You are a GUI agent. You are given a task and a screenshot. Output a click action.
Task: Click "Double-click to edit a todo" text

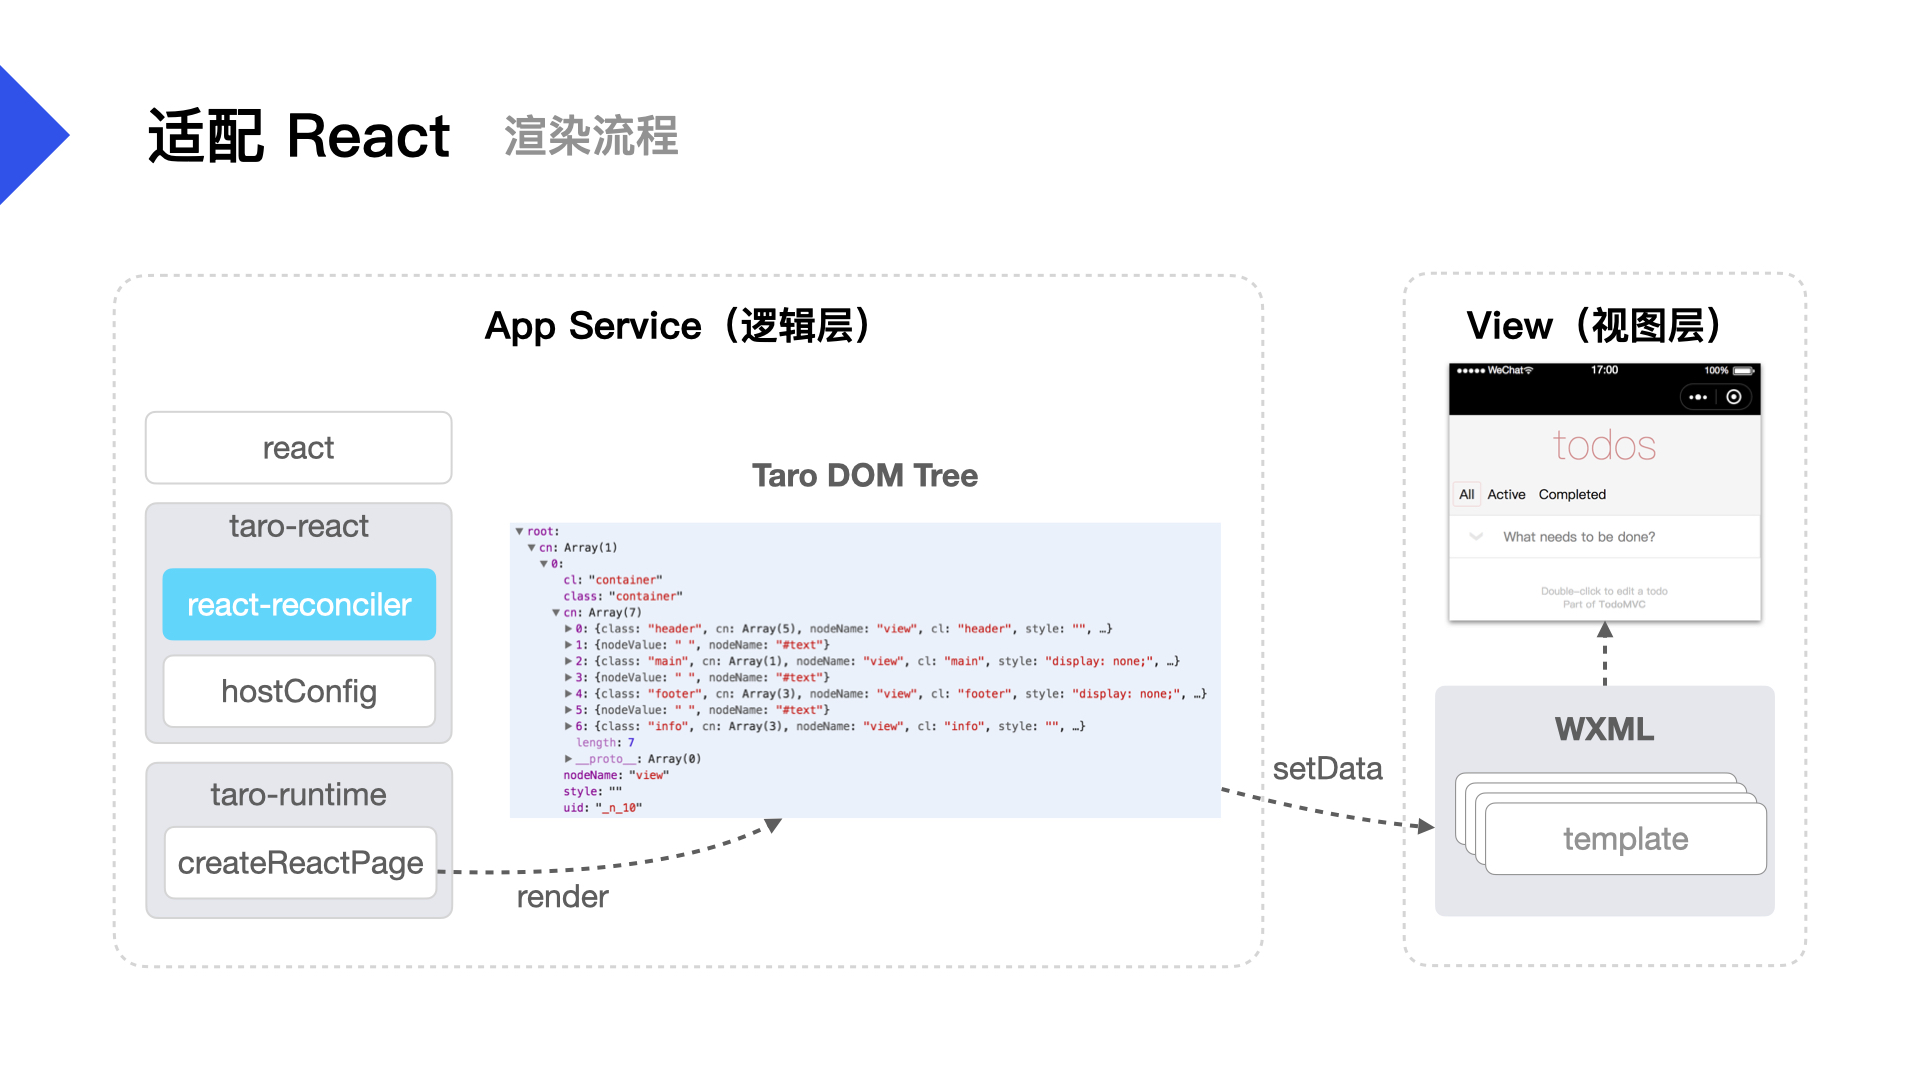1604,591
